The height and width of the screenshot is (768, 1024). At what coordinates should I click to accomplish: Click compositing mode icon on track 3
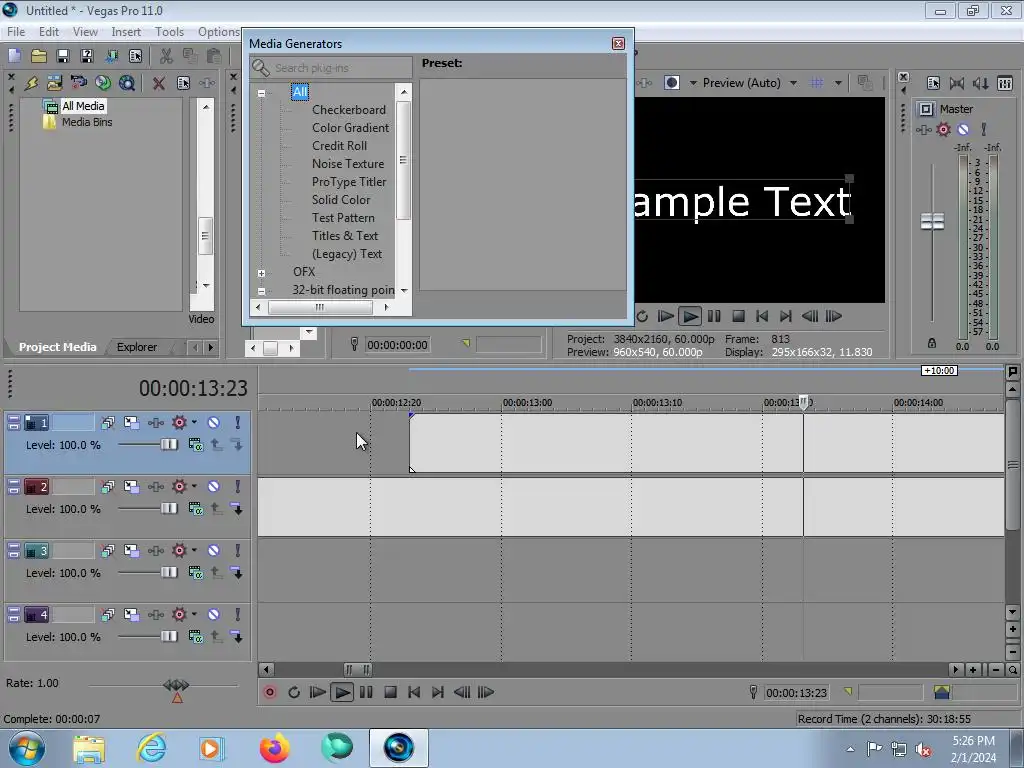tap(195, 573)
